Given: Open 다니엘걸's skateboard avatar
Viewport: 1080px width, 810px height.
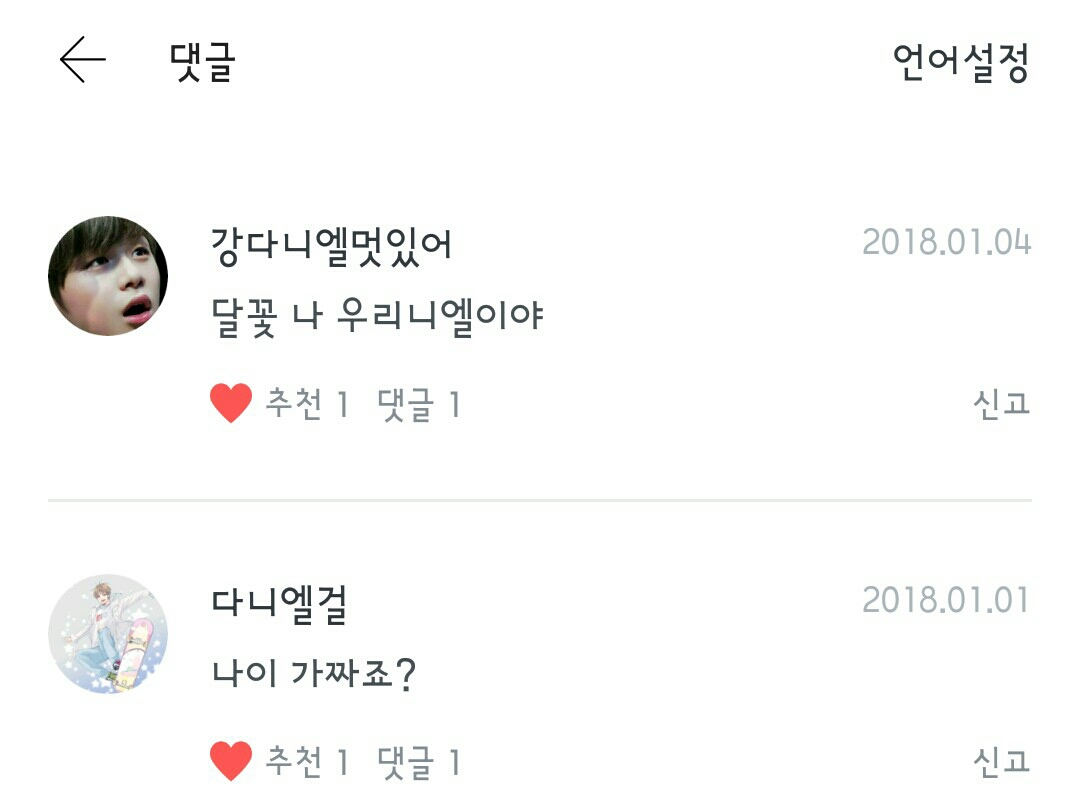Looking at the screenshot, I should pyautogui.click(x=108, y=634).
